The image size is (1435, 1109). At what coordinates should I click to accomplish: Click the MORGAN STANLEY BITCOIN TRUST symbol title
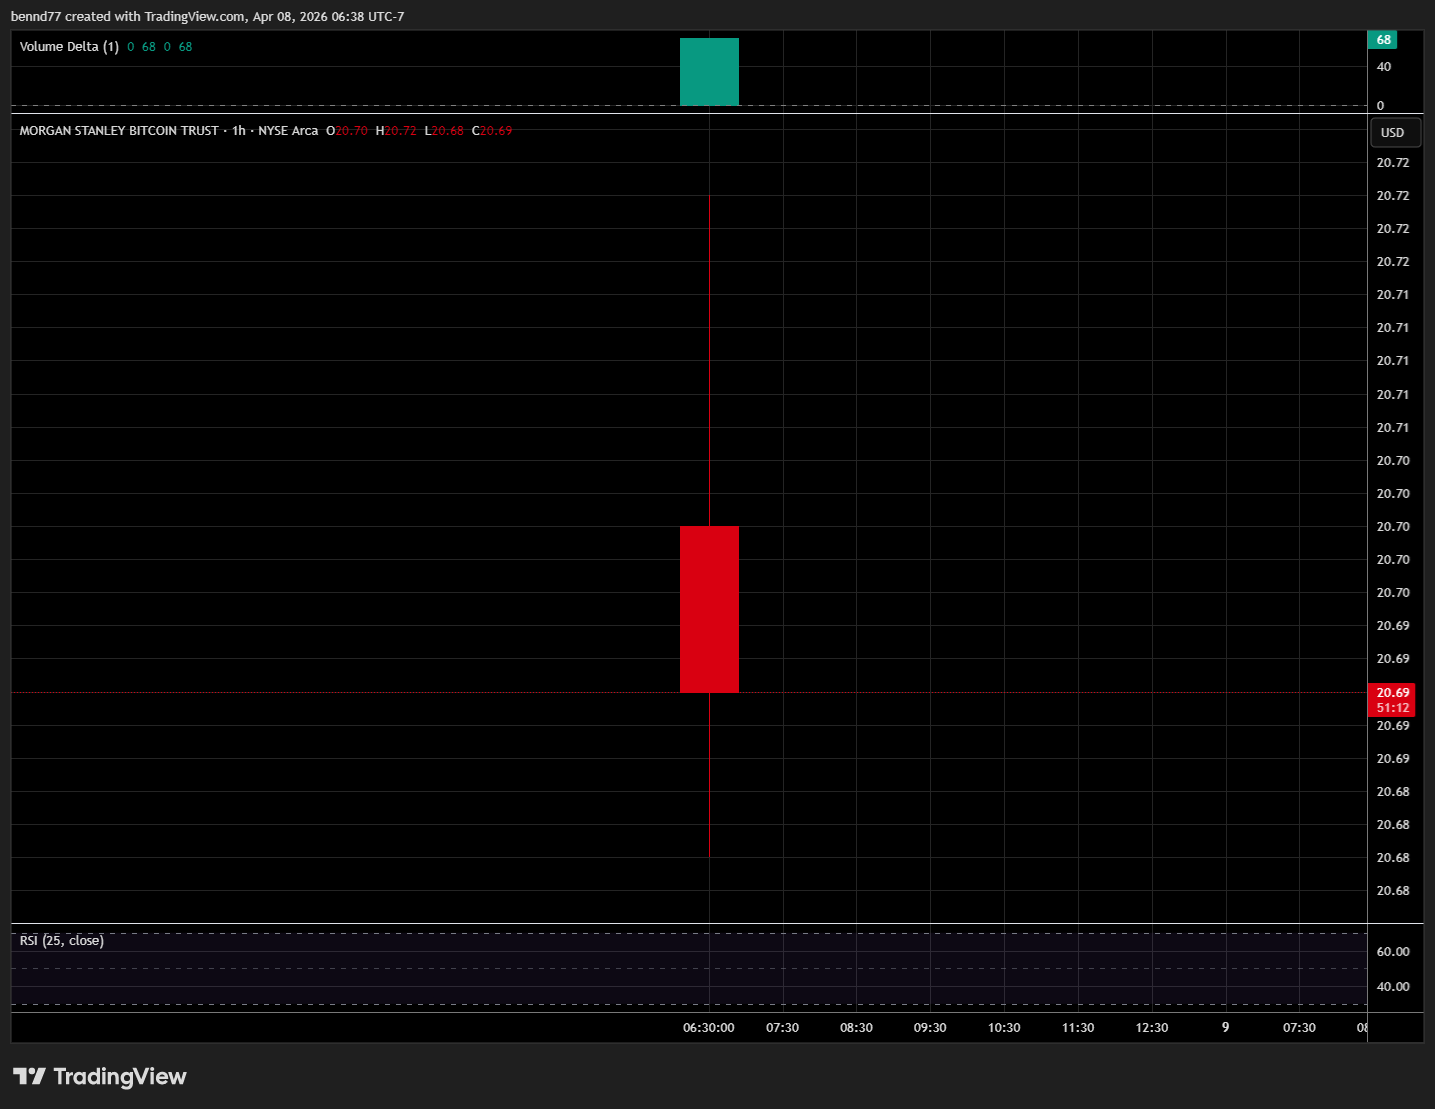(x=119, y=131)
